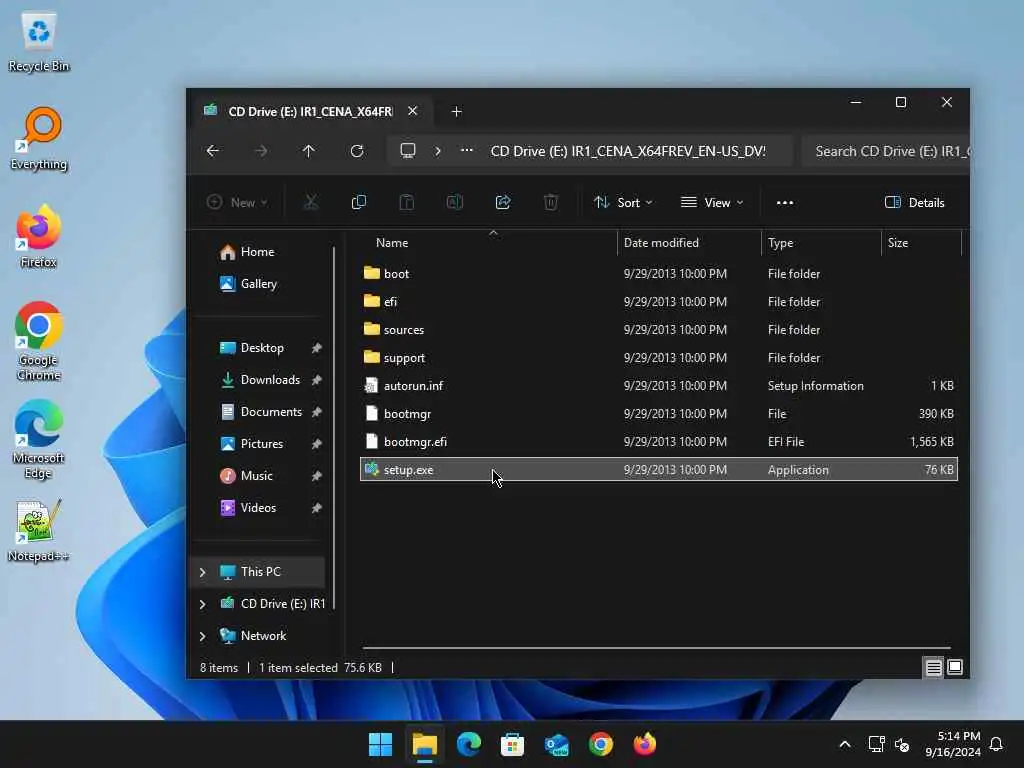Screen dimensions: 1024x768
Task: Click the pin icon beside Downloads
Action: point(317,380)
